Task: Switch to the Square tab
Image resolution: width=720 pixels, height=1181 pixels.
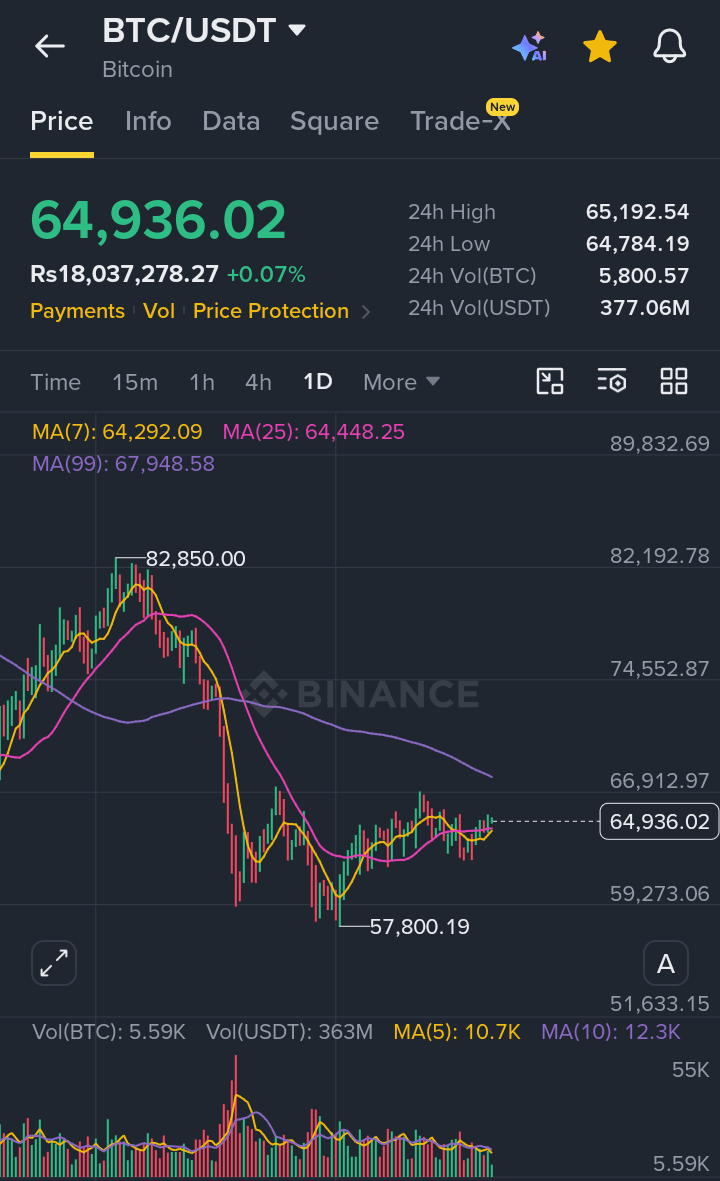Action: pos(334,121)
